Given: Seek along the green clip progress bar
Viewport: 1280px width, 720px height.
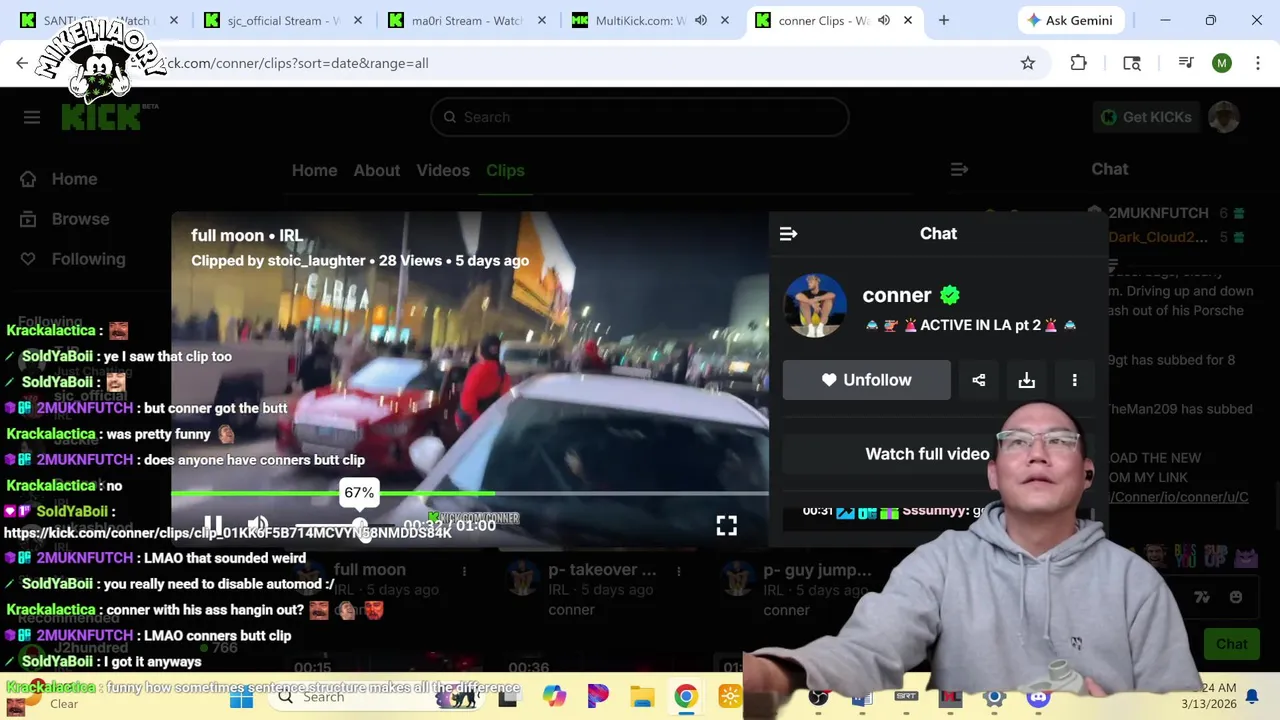Looking at the screenshot, I should [470, 494].
